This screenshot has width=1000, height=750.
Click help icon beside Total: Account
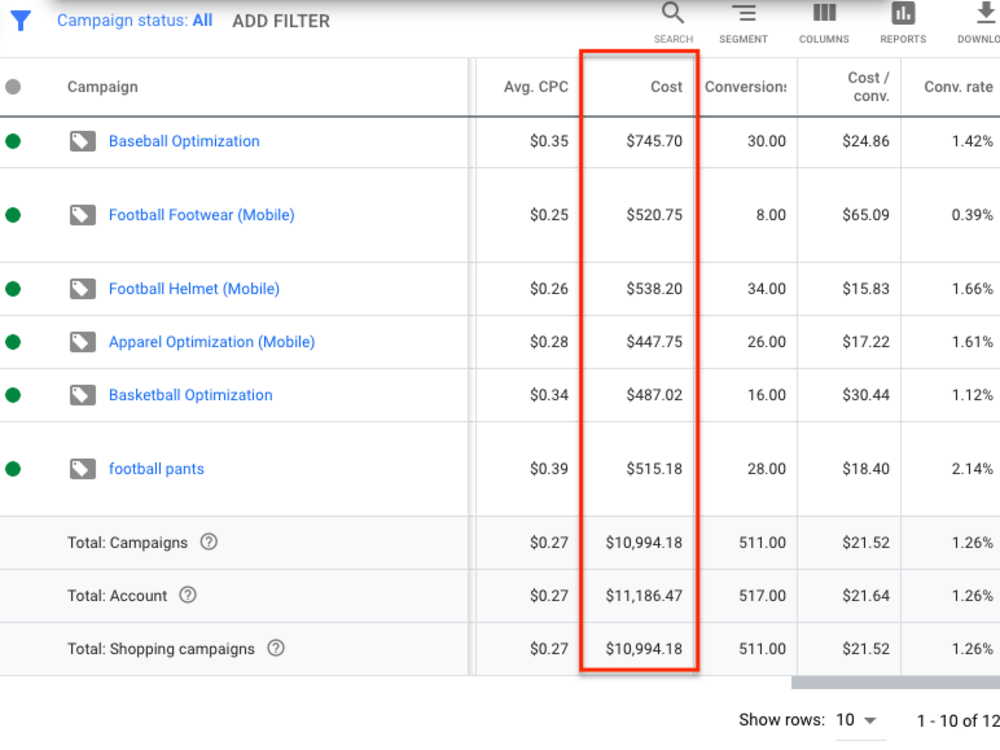click(x=188, y=595)
